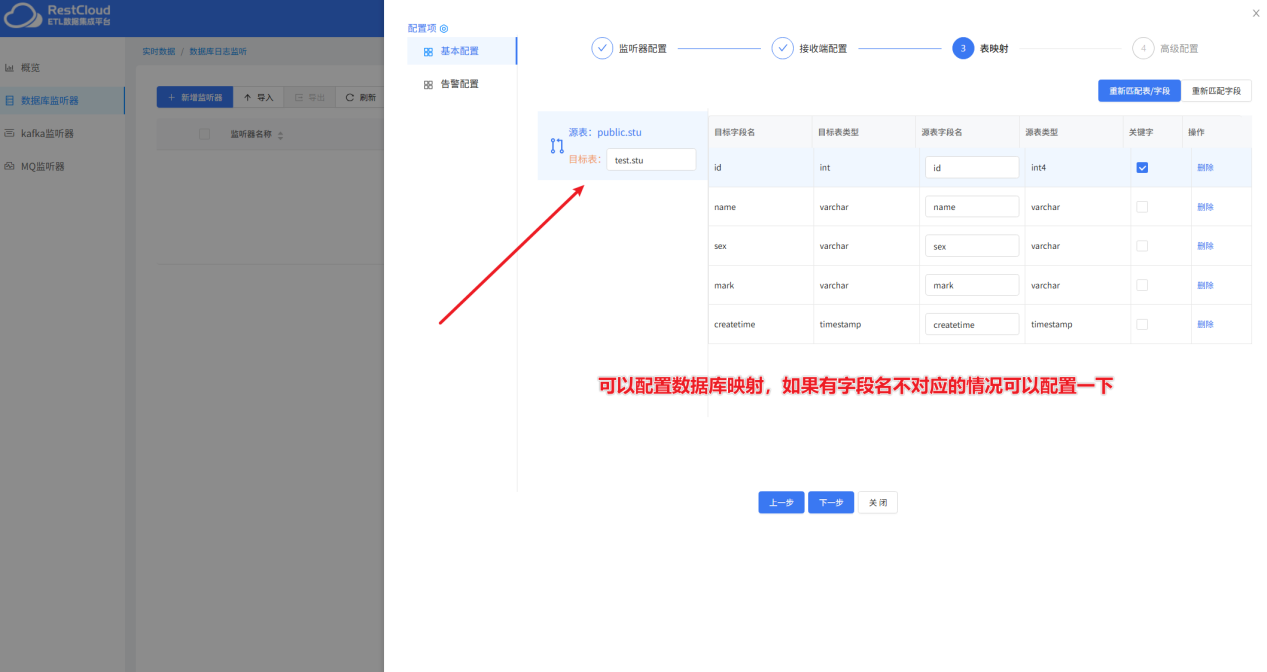The width and height of the screenshot is (1267, 672).
Task: Click the RestCloud cloud logo
Action: tap(22, 16)
